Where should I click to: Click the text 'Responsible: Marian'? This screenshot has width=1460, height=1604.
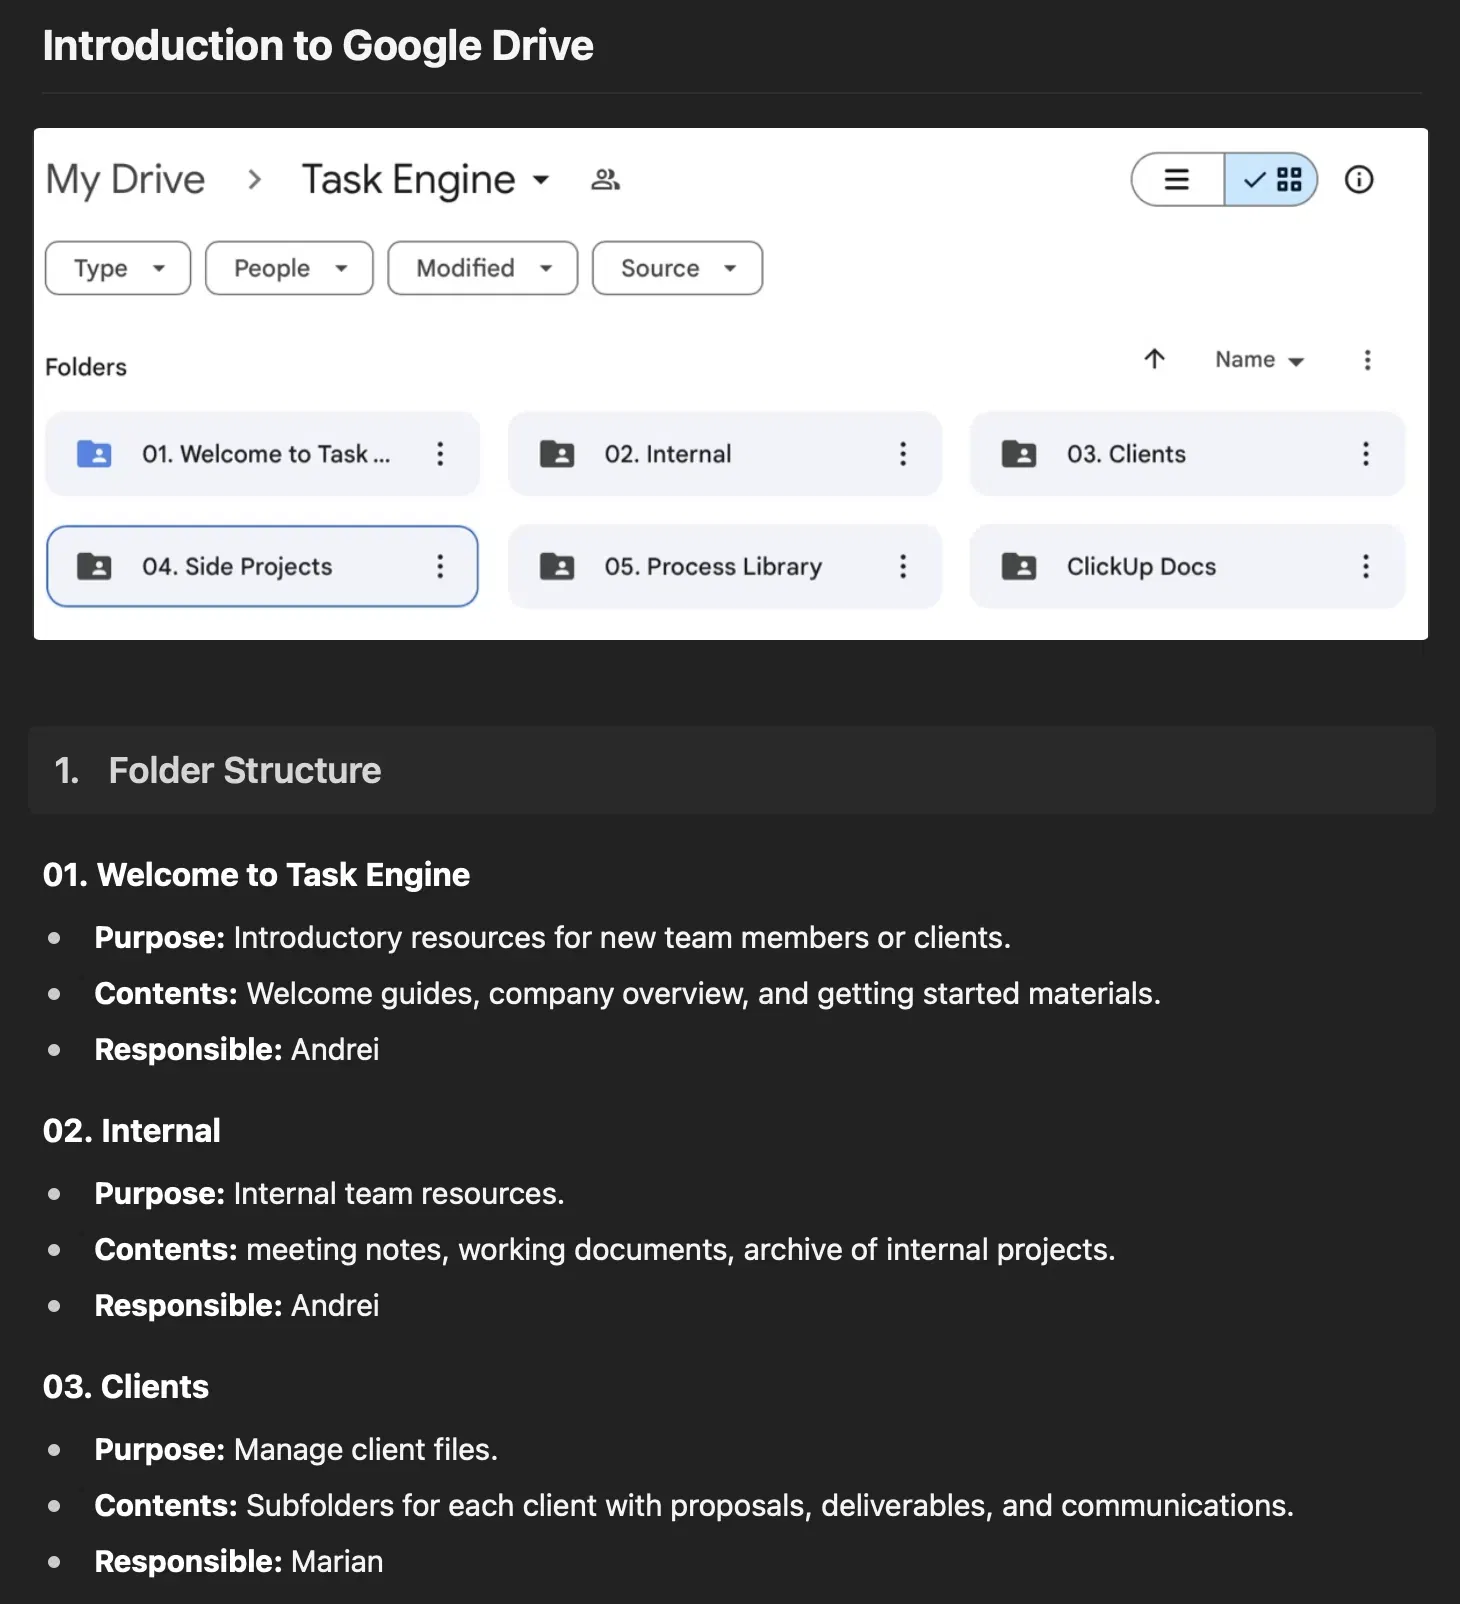[238, 1561]
